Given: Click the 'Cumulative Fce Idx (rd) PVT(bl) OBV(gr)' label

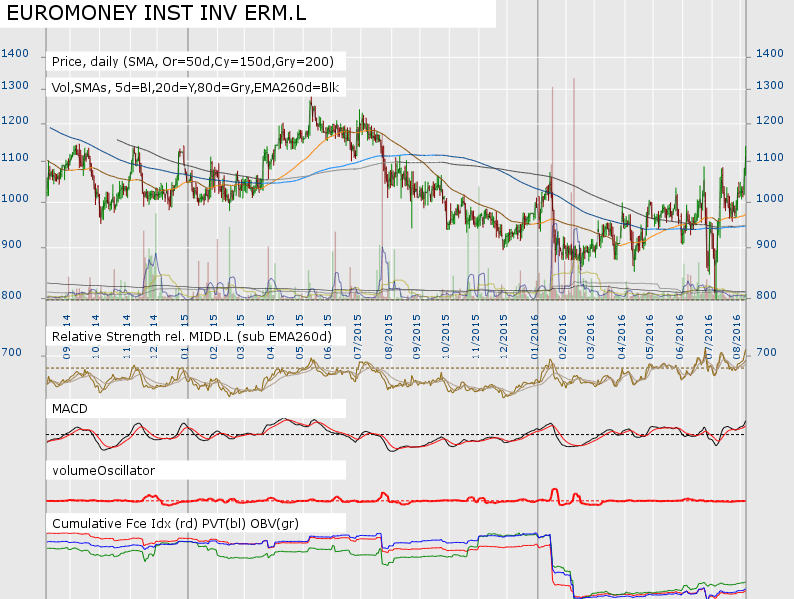Looking at the screenshot, I should tap(175, 524).
